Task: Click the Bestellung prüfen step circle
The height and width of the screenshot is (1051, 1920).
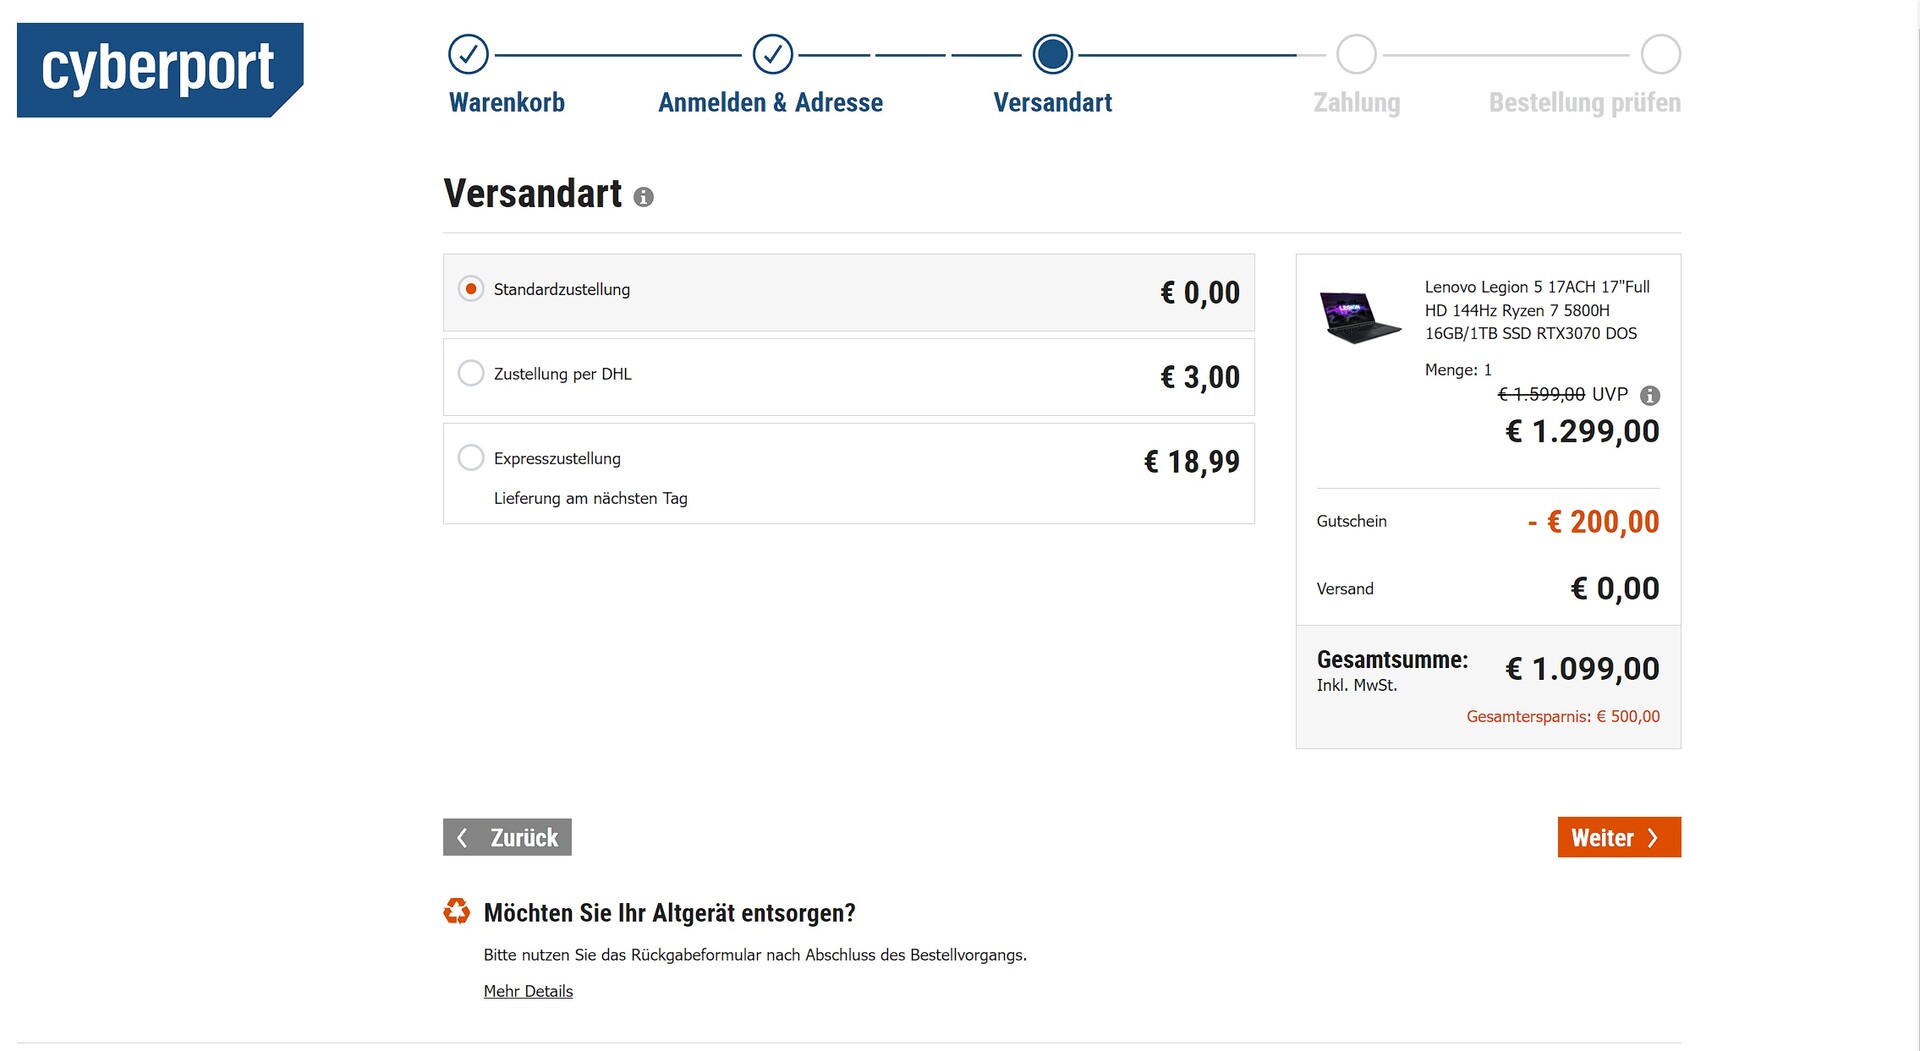Action: click(1660, 54)
